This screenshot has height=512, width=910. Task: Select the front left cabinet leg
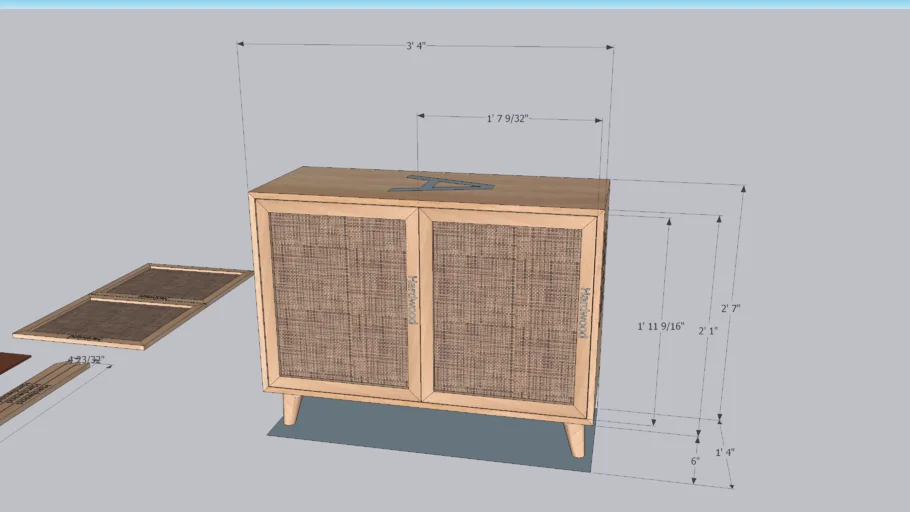pyautogui.click(x=291, y=407)
